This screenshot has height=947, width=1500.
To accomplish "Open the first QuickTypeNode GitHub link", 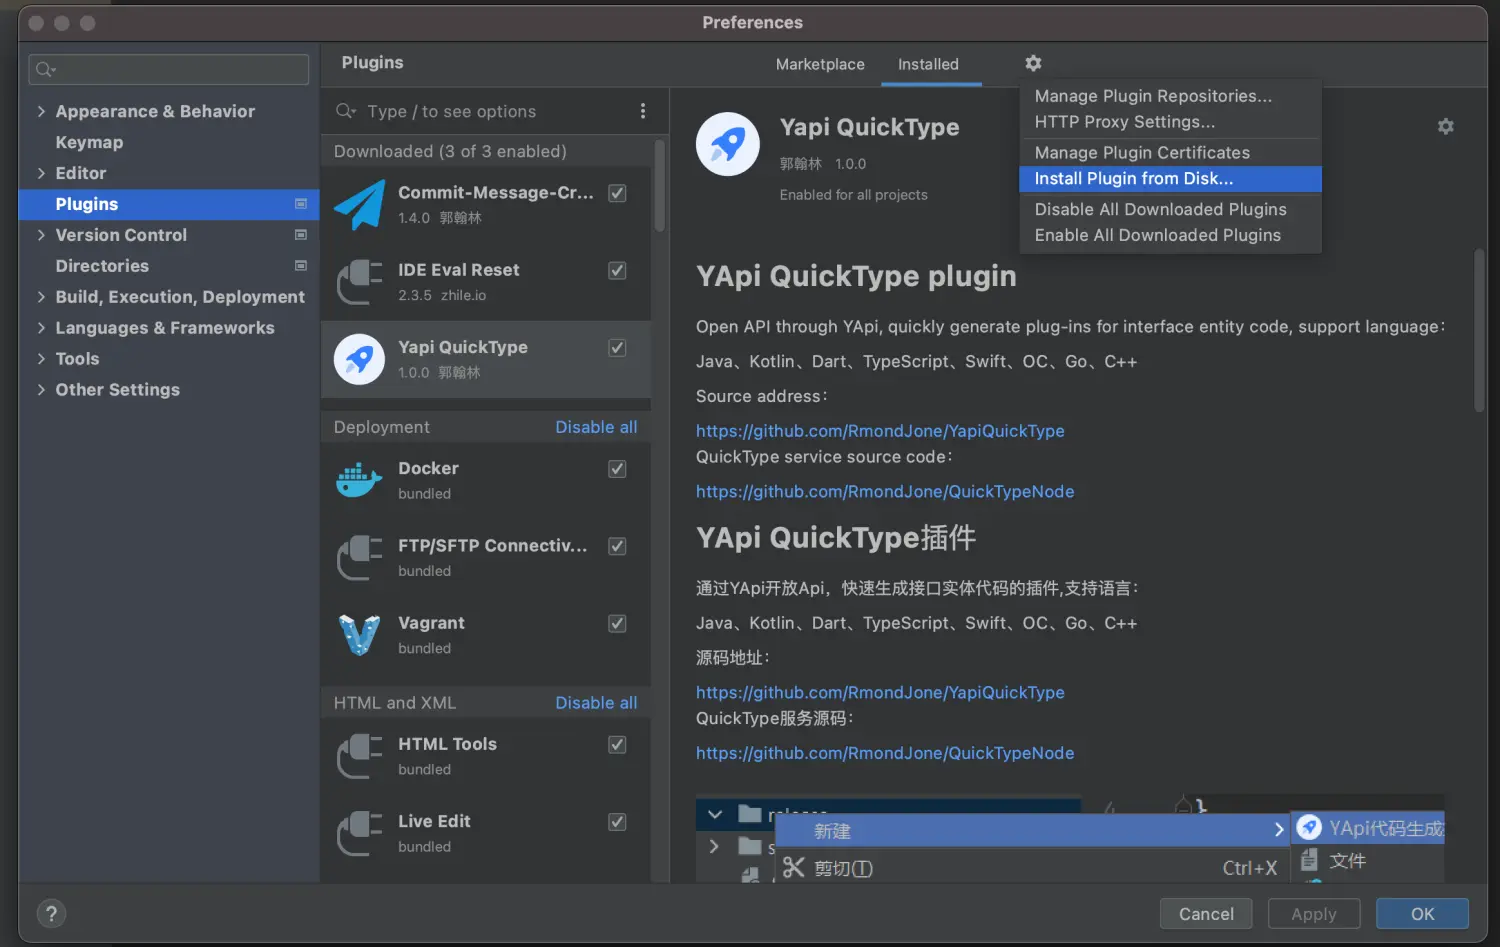I will coord(885,492).
